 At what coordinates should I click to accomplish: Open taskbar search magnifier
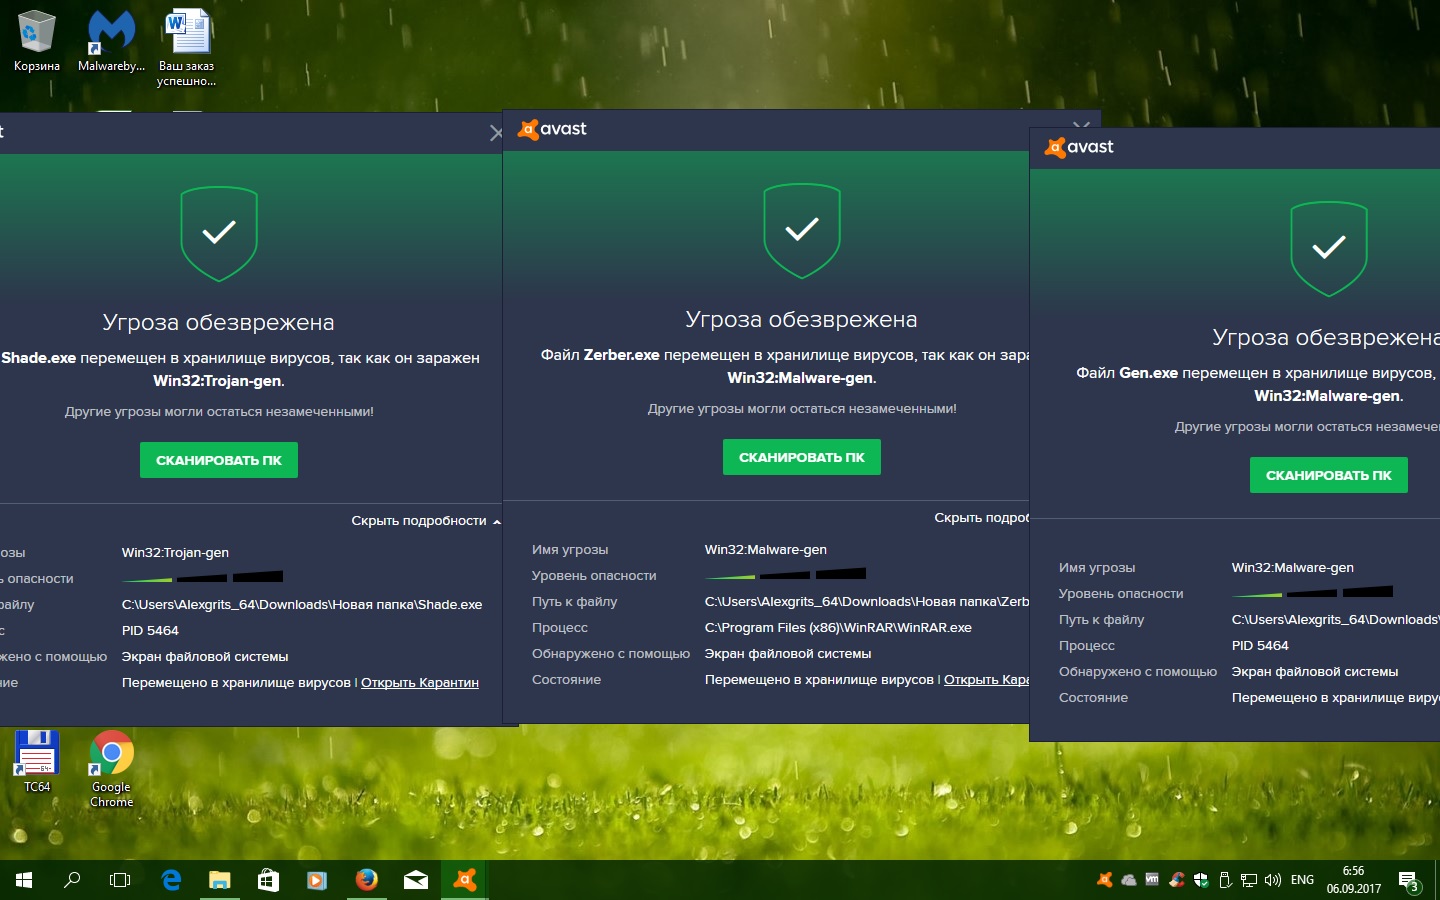[72, 880]
